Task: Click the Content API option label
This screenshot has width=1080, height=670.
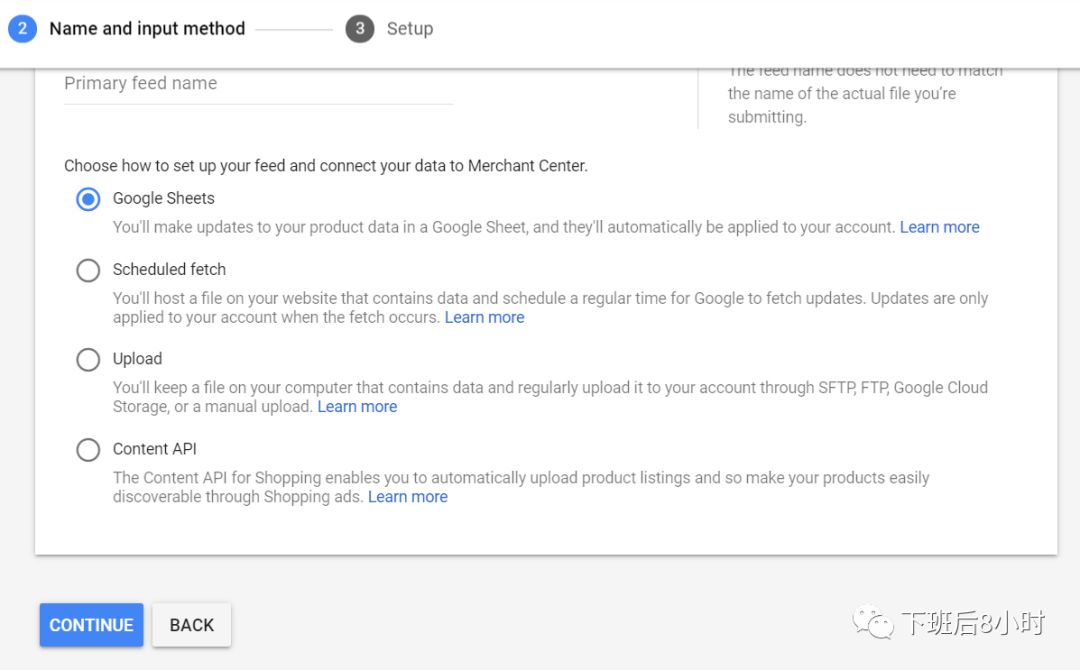Action: 155,449
